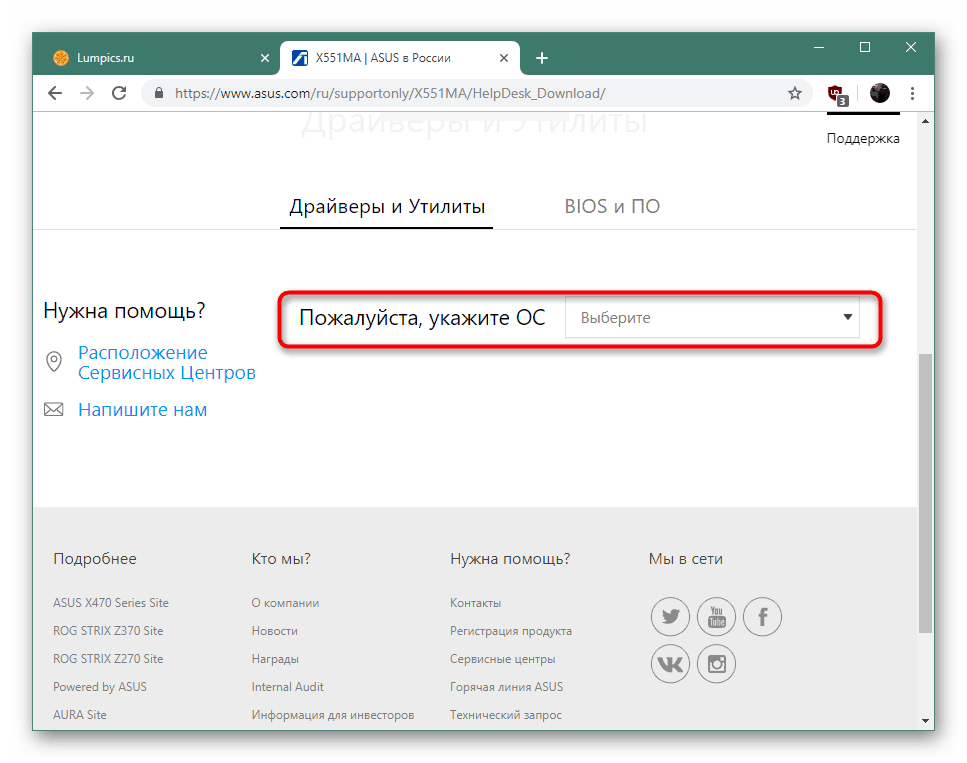Click the Twitter icon in the footer
The width and height of the screenshot is (967, 763).
(x=670, y=617)
